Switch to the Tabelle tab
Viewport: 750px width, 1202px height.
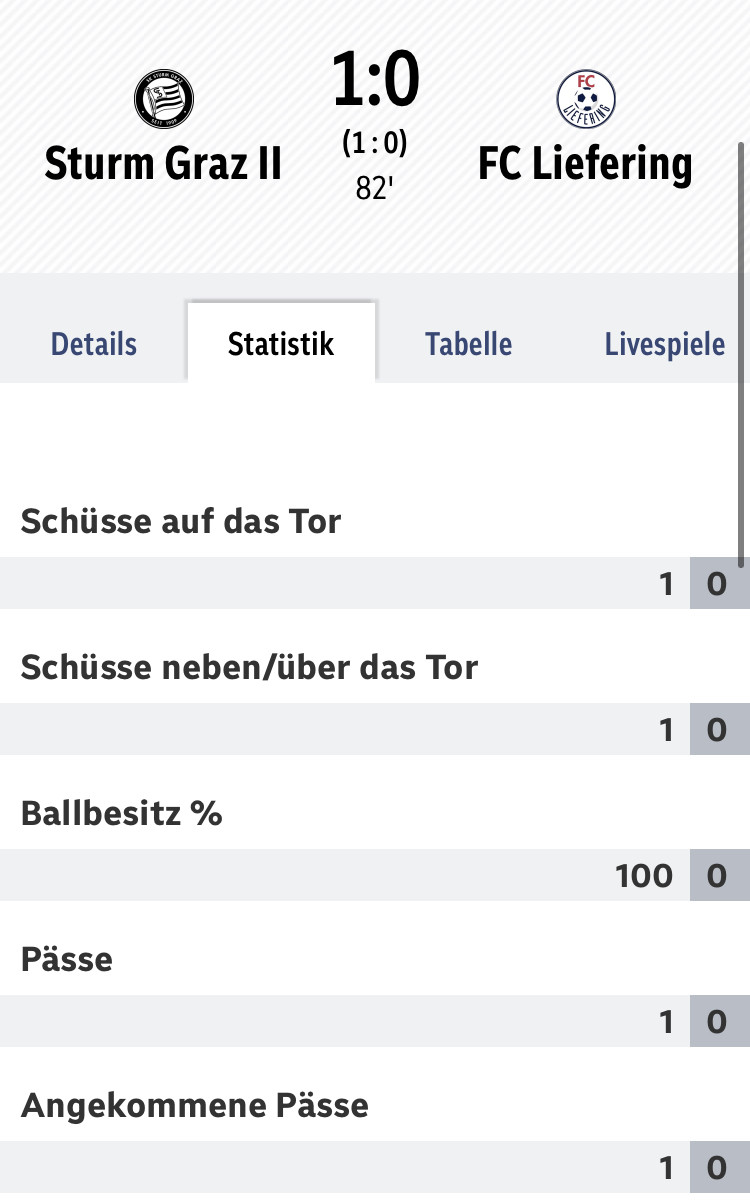tap(469, 344)
